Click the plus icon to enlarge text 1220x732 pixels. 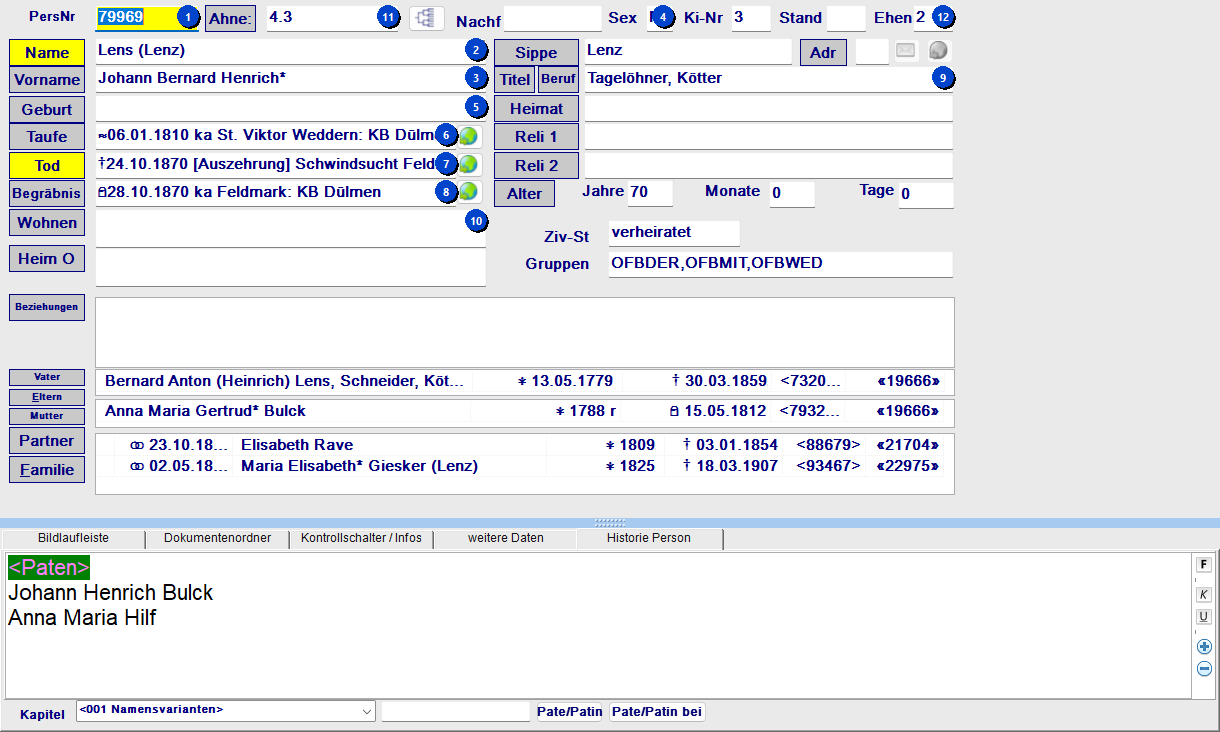(1204, 647)
